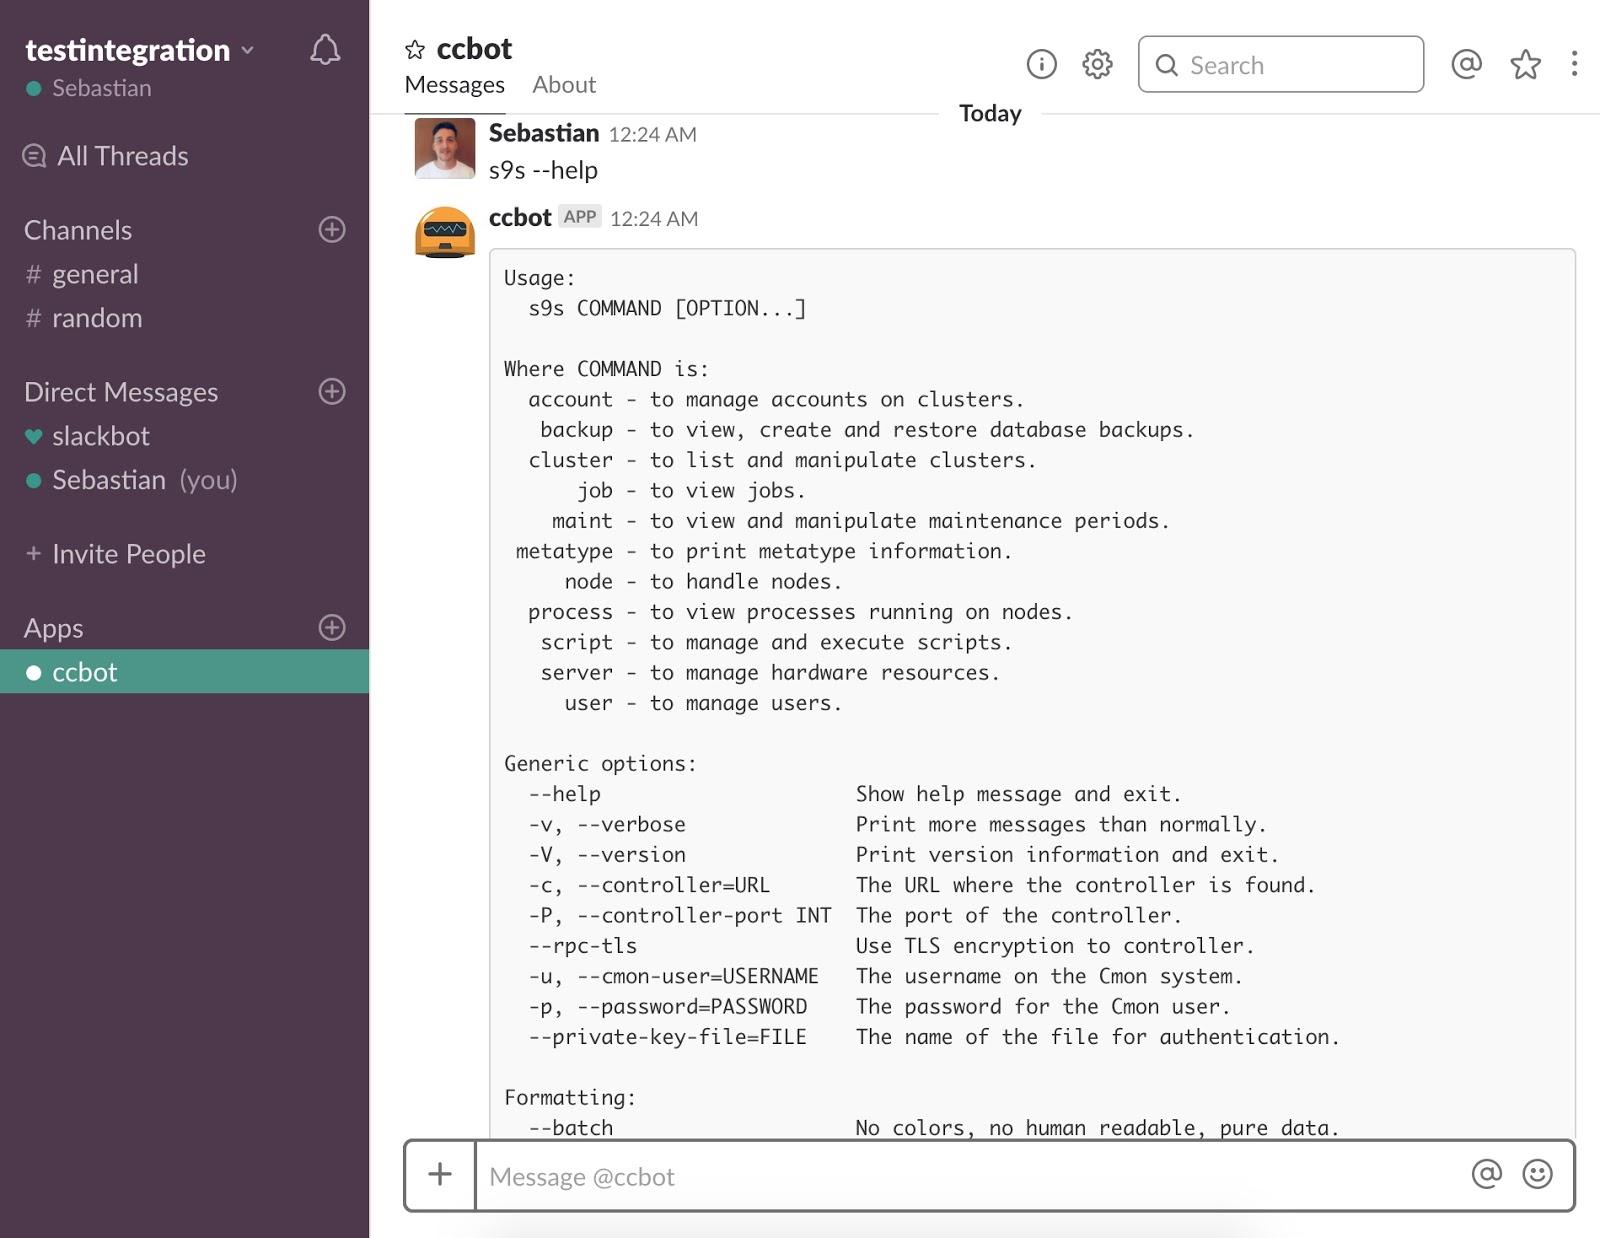Focus the Search input field

(x=1281, y=64)
